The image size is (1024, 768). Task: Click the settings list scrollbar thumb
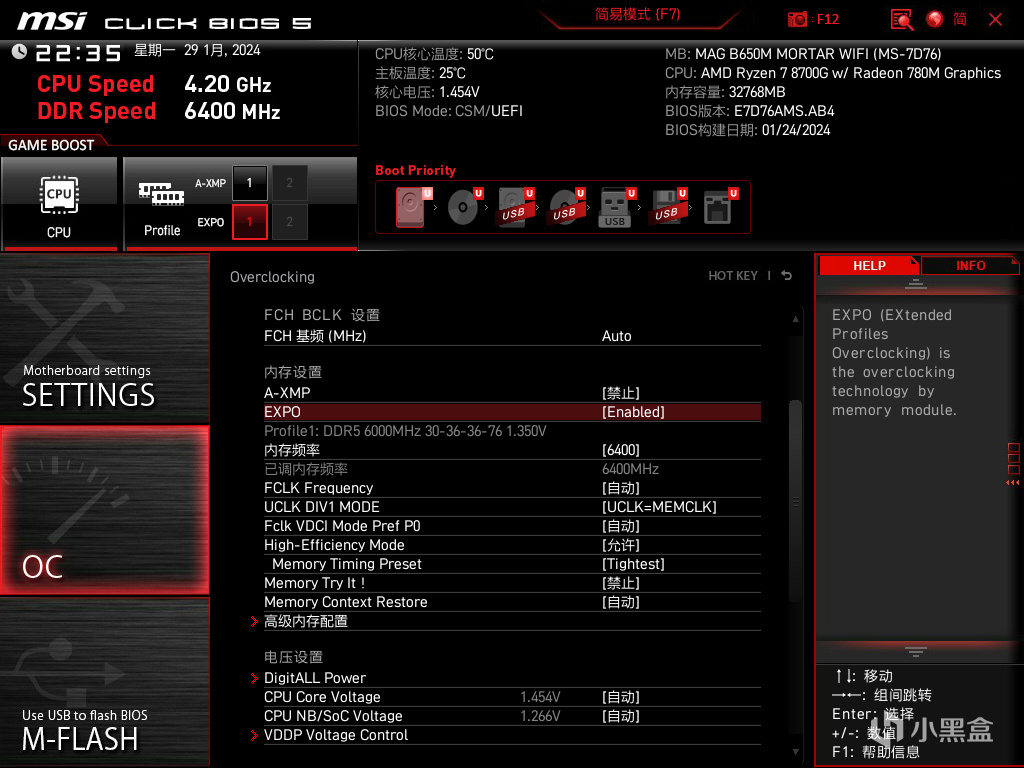click(795, 502)
